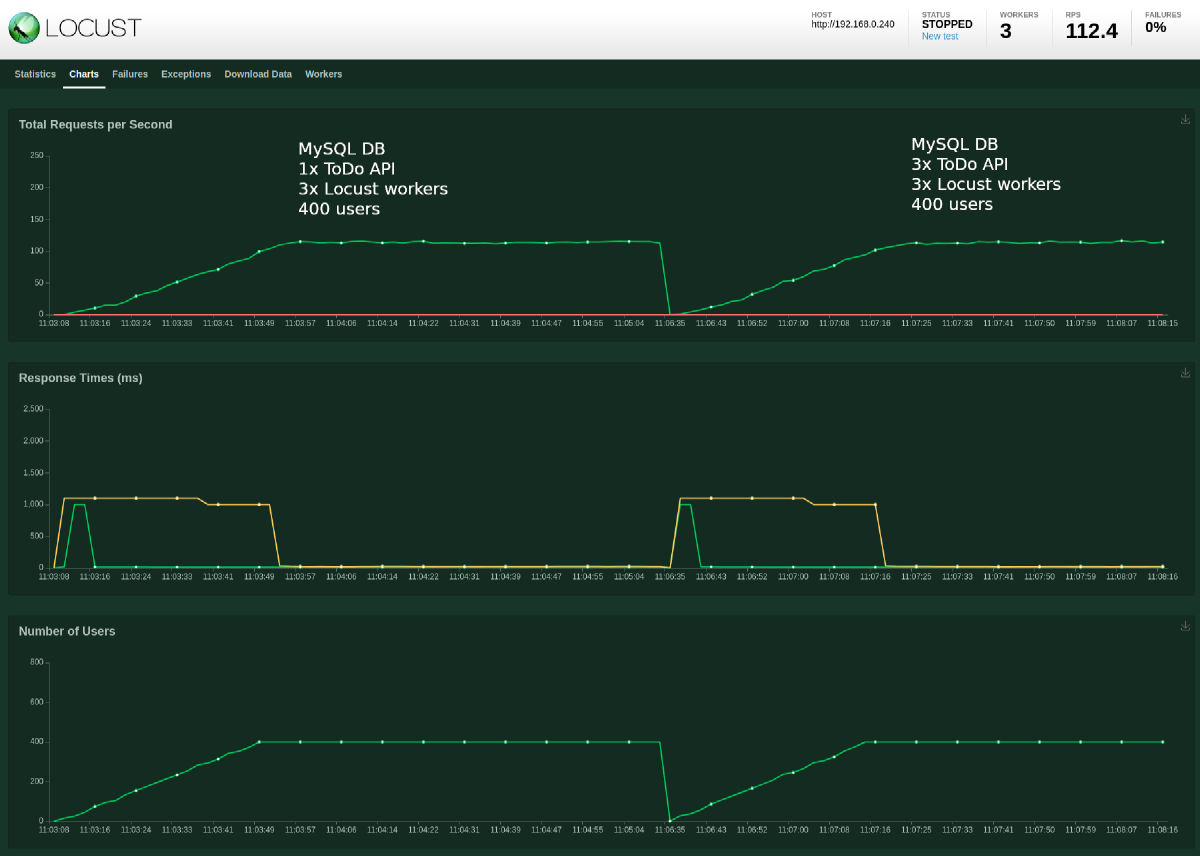Click the 2,500 label on the Response Times axis
Image resolution: width=1200 pixels, height=856 pixels.
pyautogui.click(x=32, y=409)
